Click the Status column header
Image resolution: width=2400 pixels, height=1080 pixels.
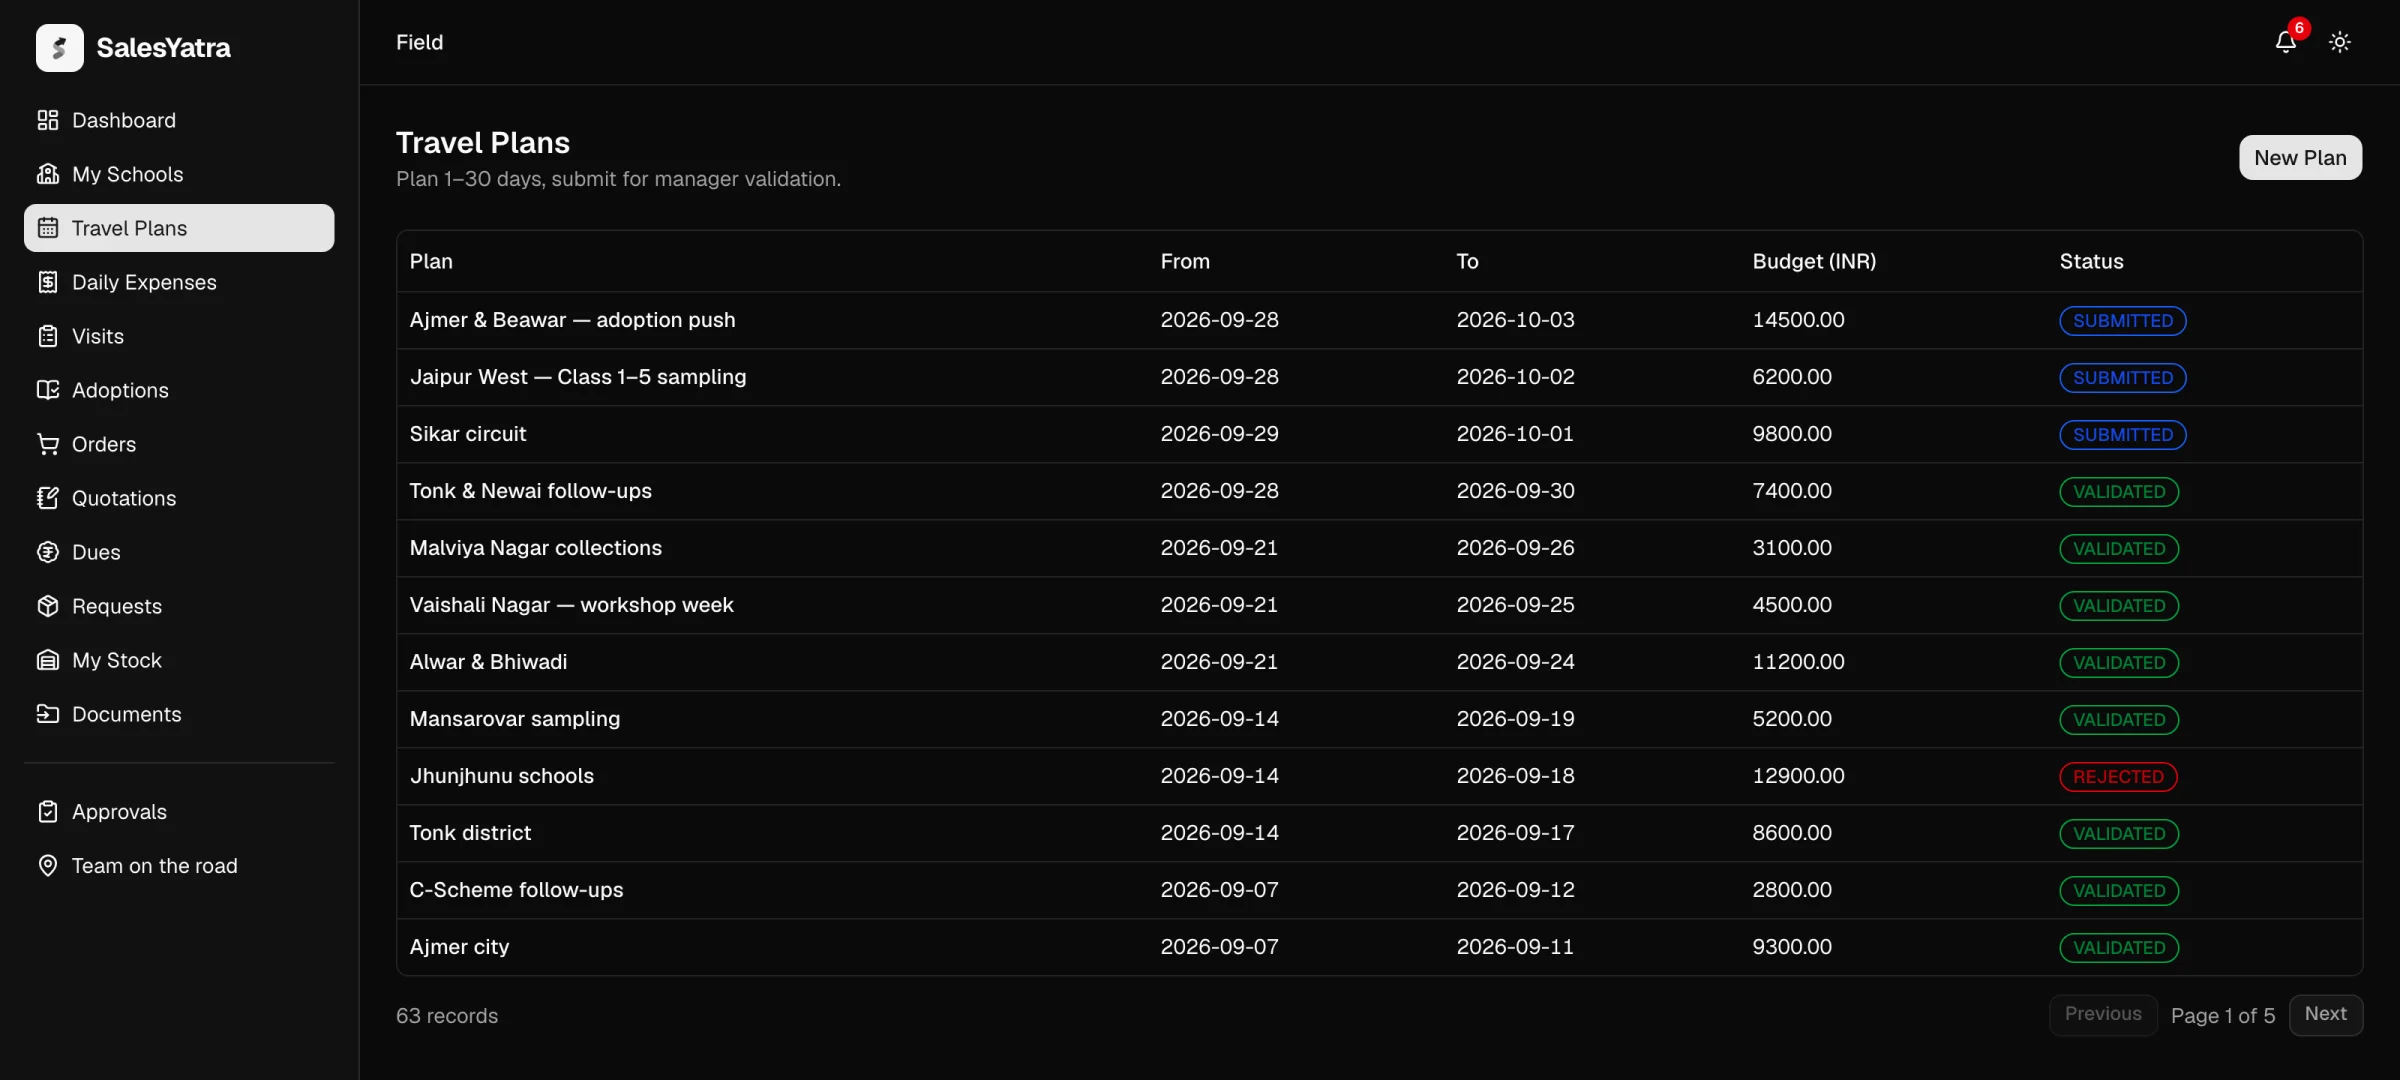pos(2091,261)
